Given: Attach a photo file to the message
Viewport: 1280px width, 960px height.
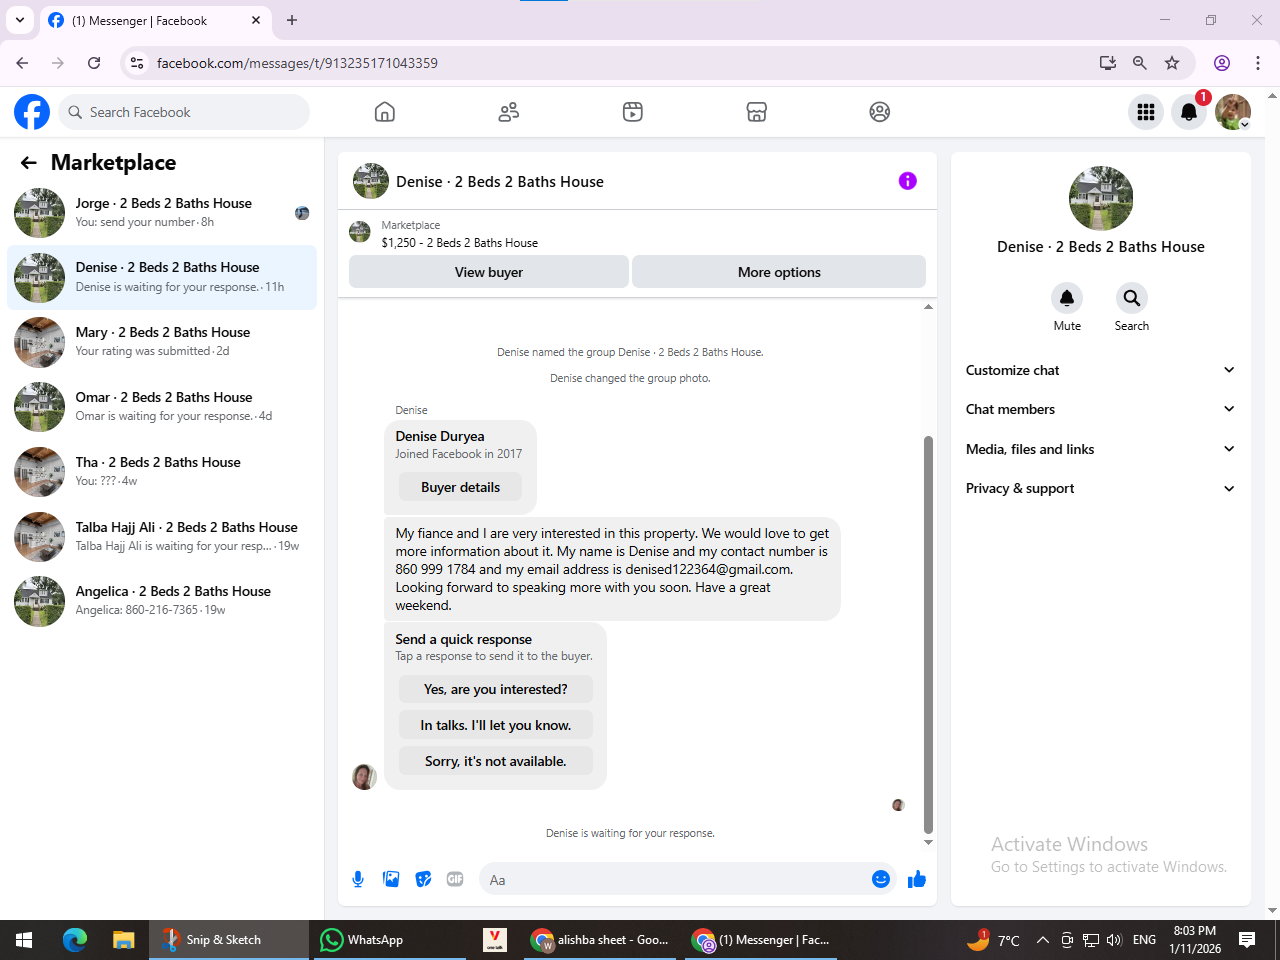Looking at the screenshot, I should (391, 879).
